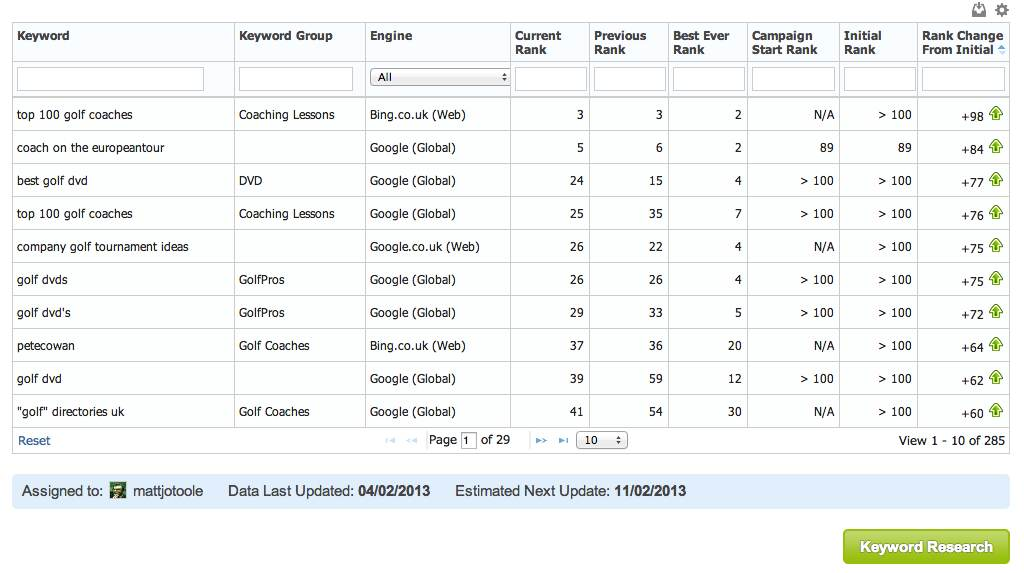This screenshot has width=1024, height=573.
Task: Click the '+98' rank change value
Action: (x=972, y=116)
